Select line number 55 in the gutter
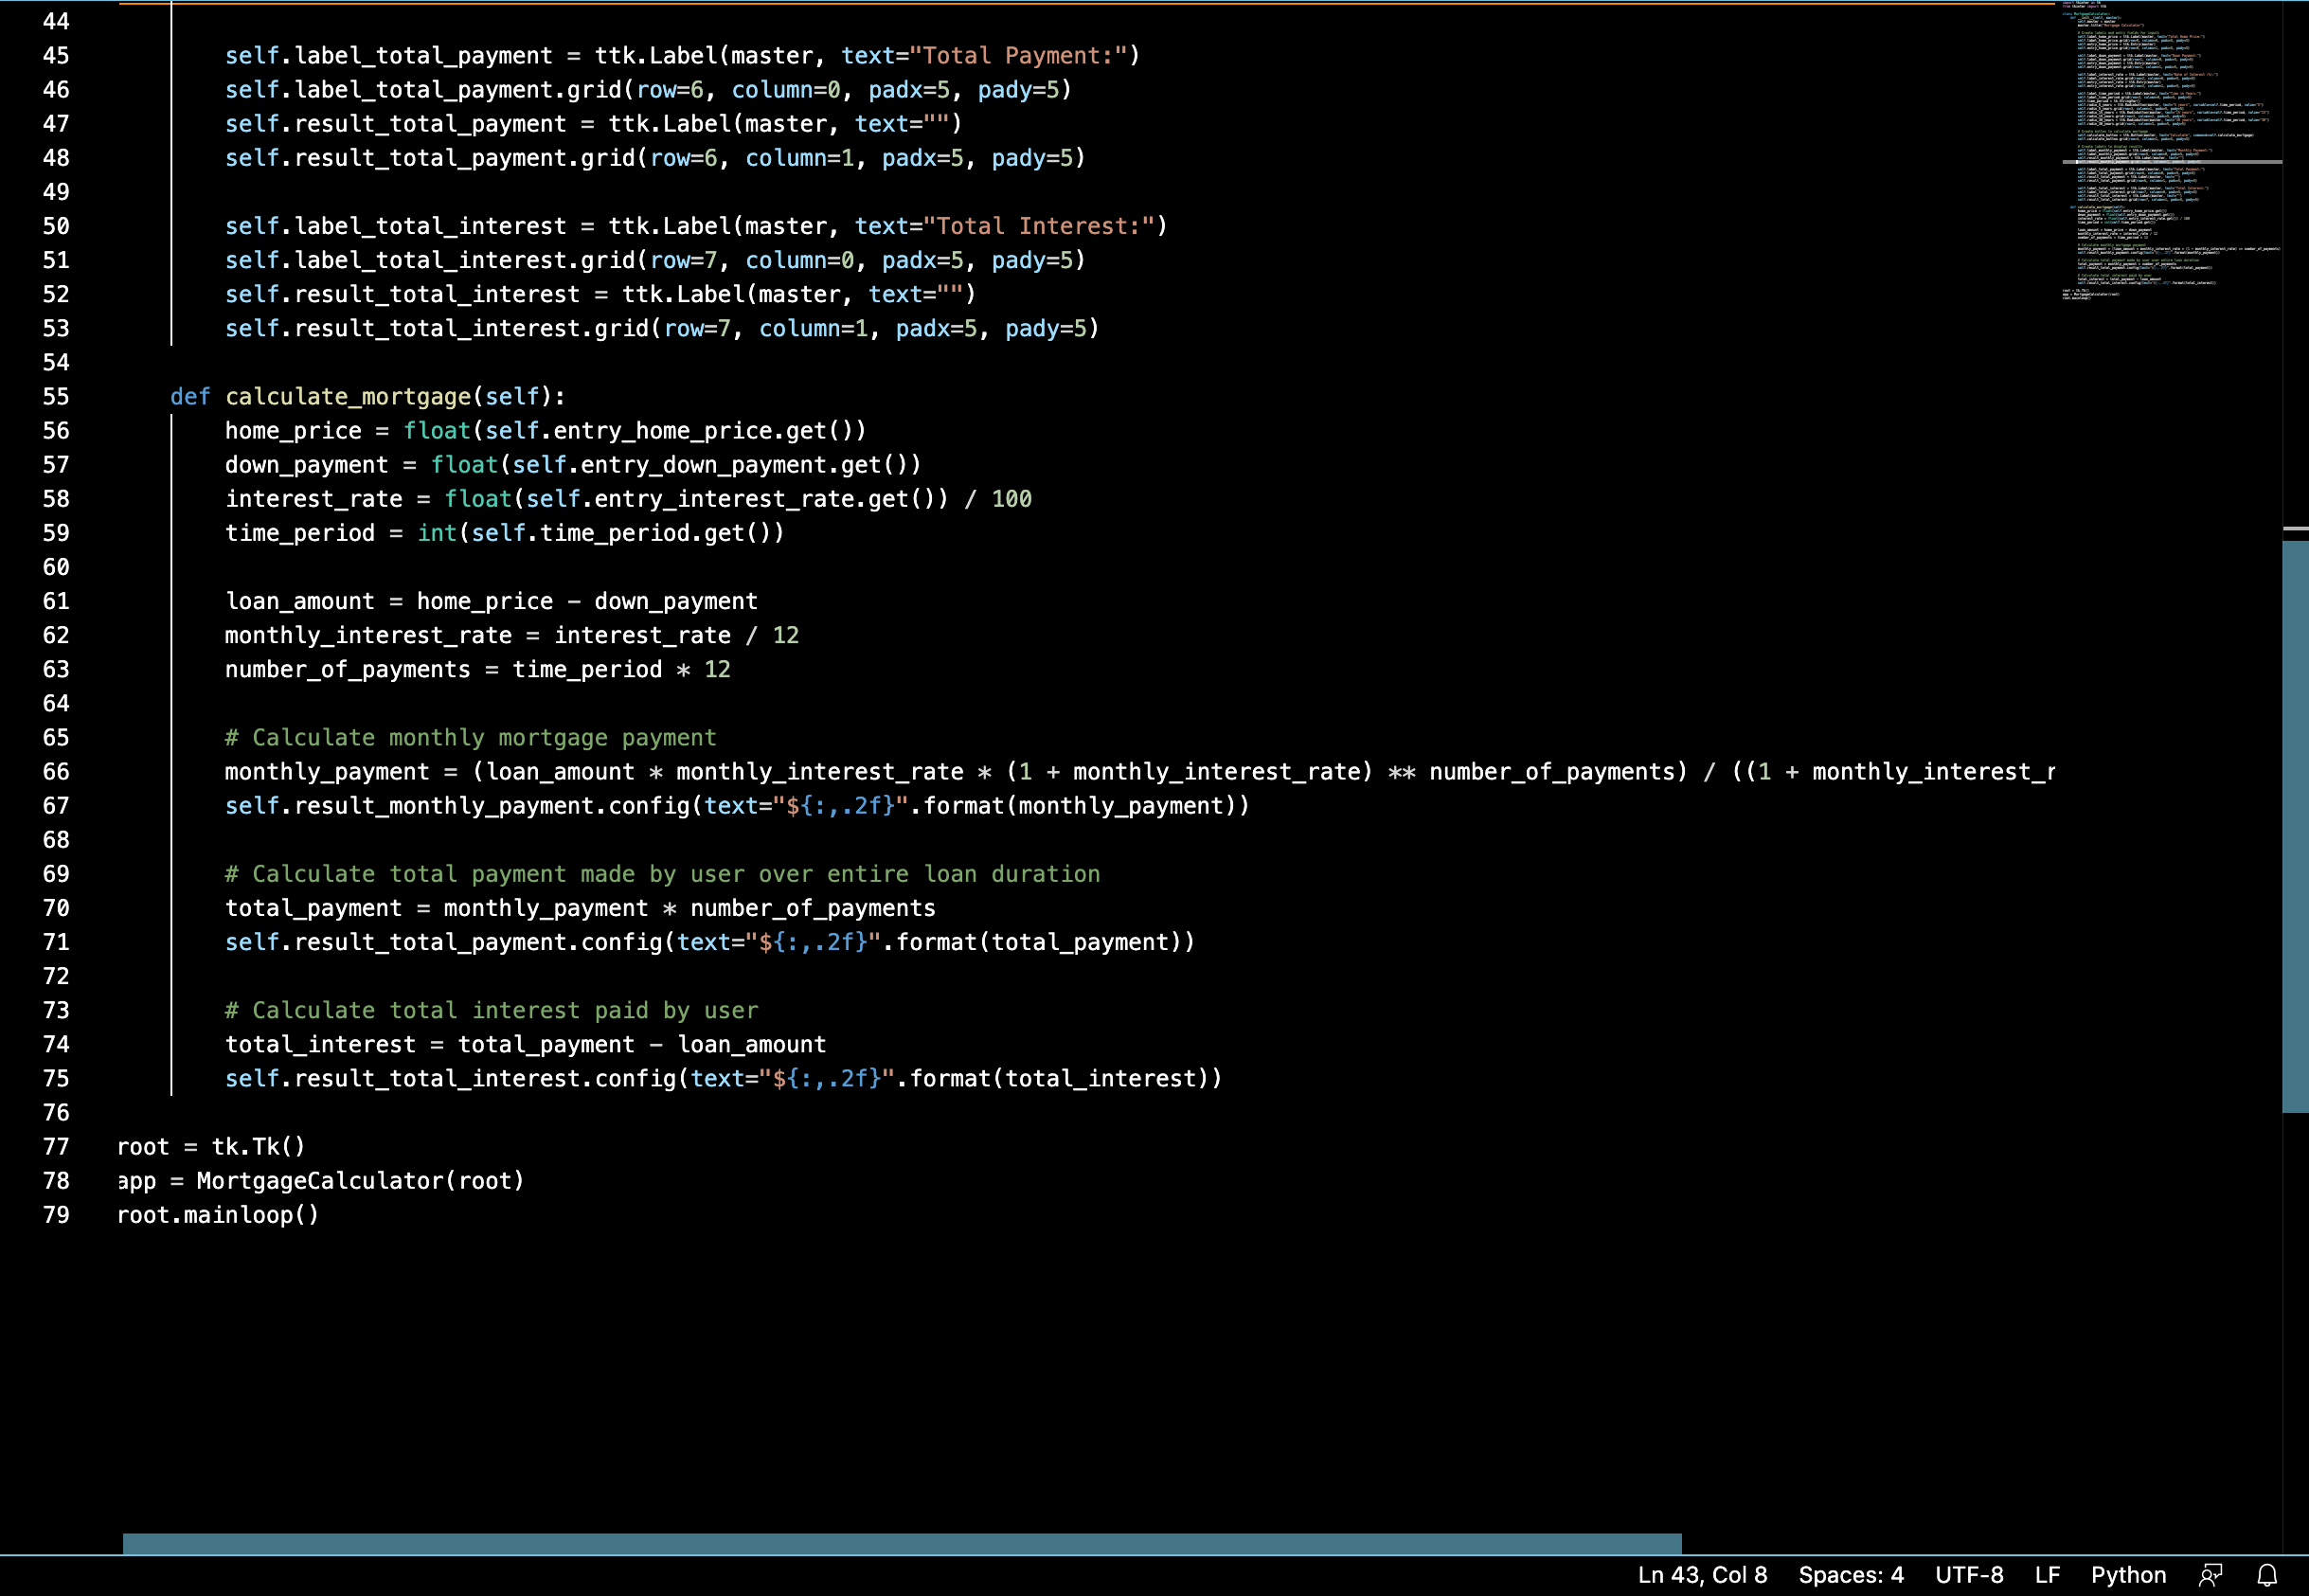 tap(56, 397)
